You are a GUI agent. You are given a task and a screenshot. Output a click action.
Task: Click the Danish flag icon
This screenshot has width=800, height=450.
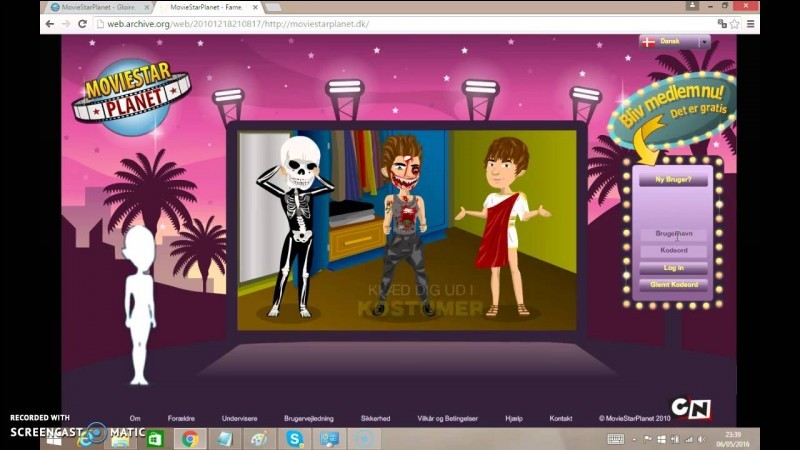pos(648,42)
